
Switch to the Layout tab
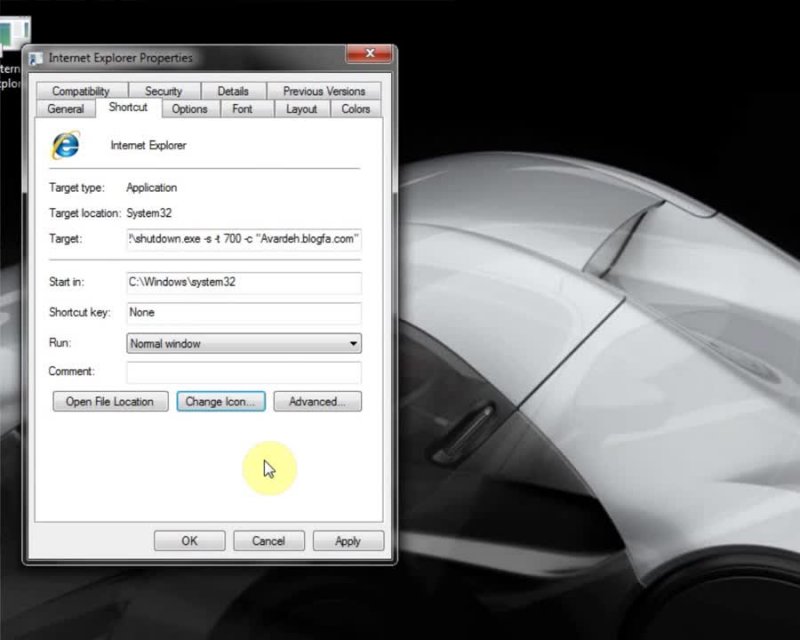tap(301, 109)
